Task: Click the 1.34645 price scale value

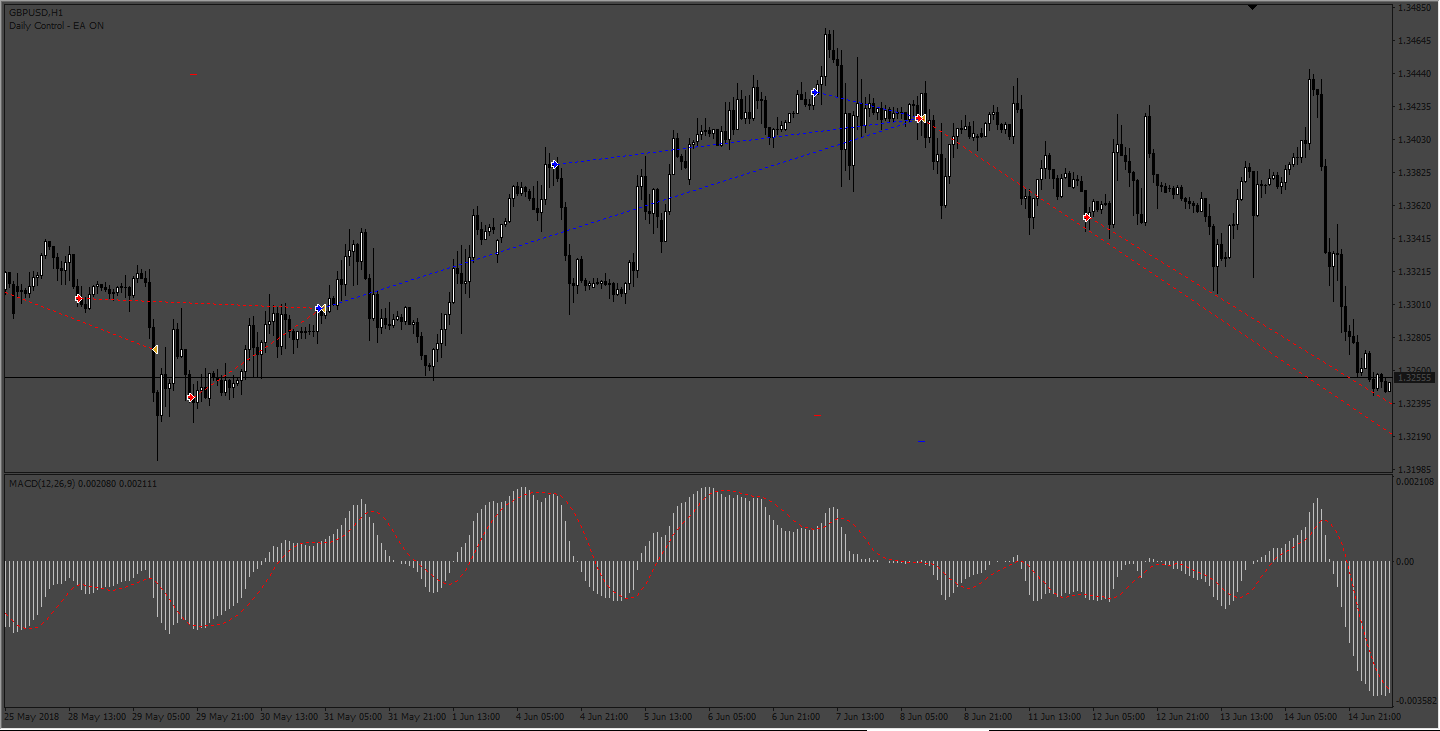Action: 1416,41
